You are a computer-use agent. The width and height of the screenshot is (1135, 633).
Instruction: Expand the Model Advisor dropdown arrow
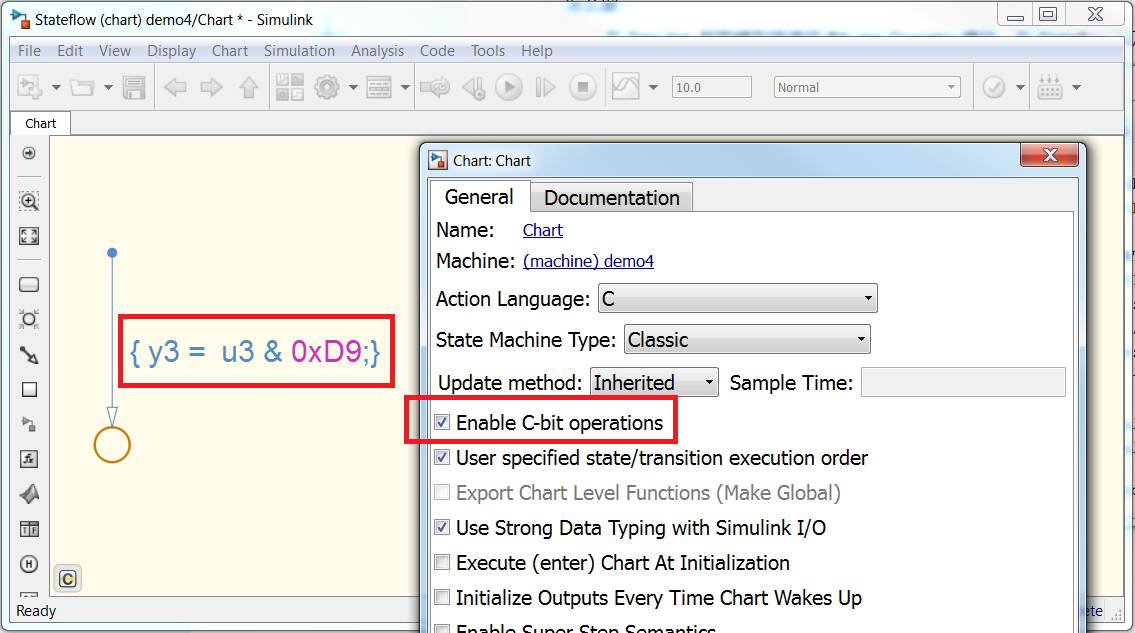(1020, 88)
